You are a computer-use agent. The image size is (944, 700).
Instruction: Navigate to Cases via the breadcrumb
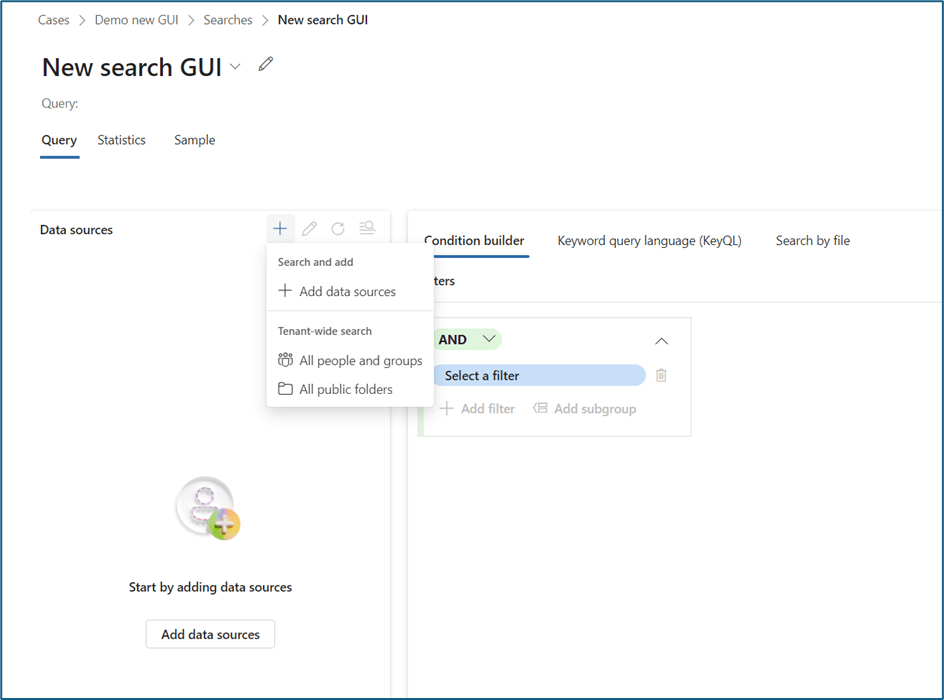click(53, 19)
